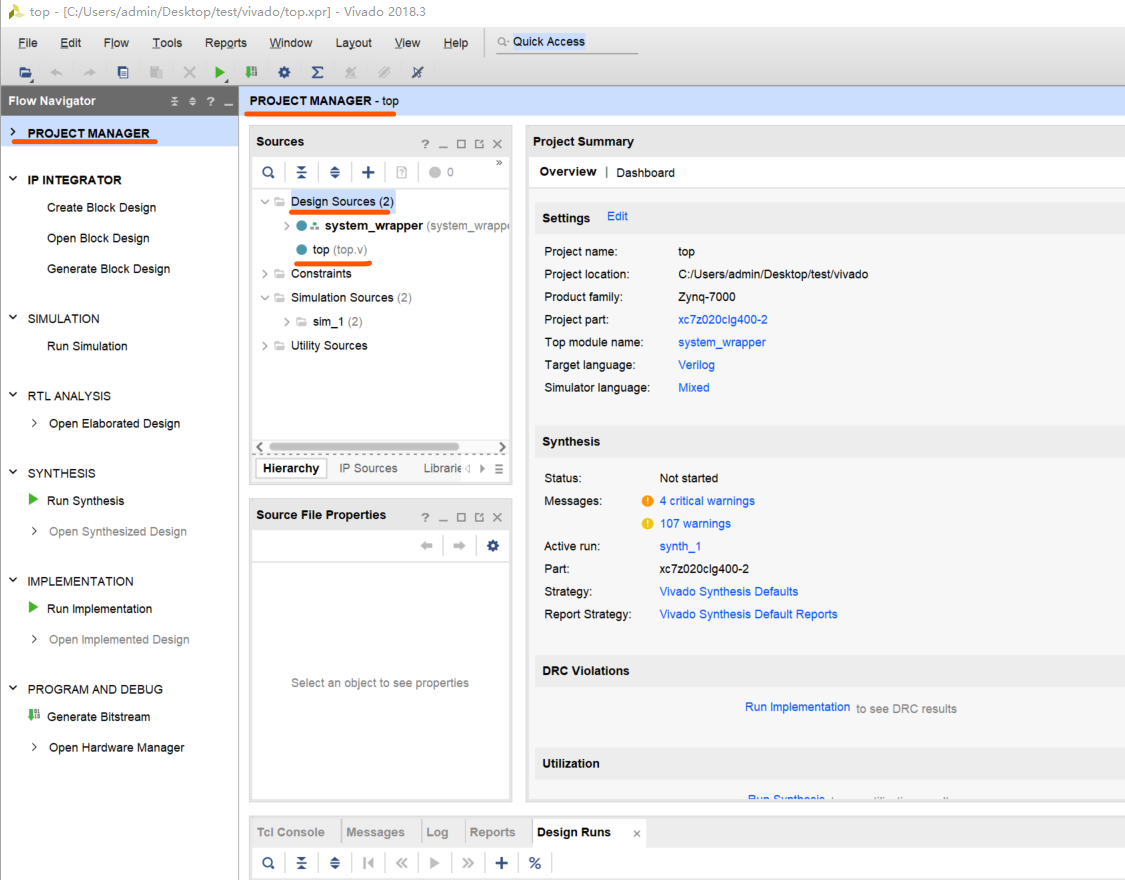
Task: Switch to the Tcl Console tab
Action: point(290,832)
